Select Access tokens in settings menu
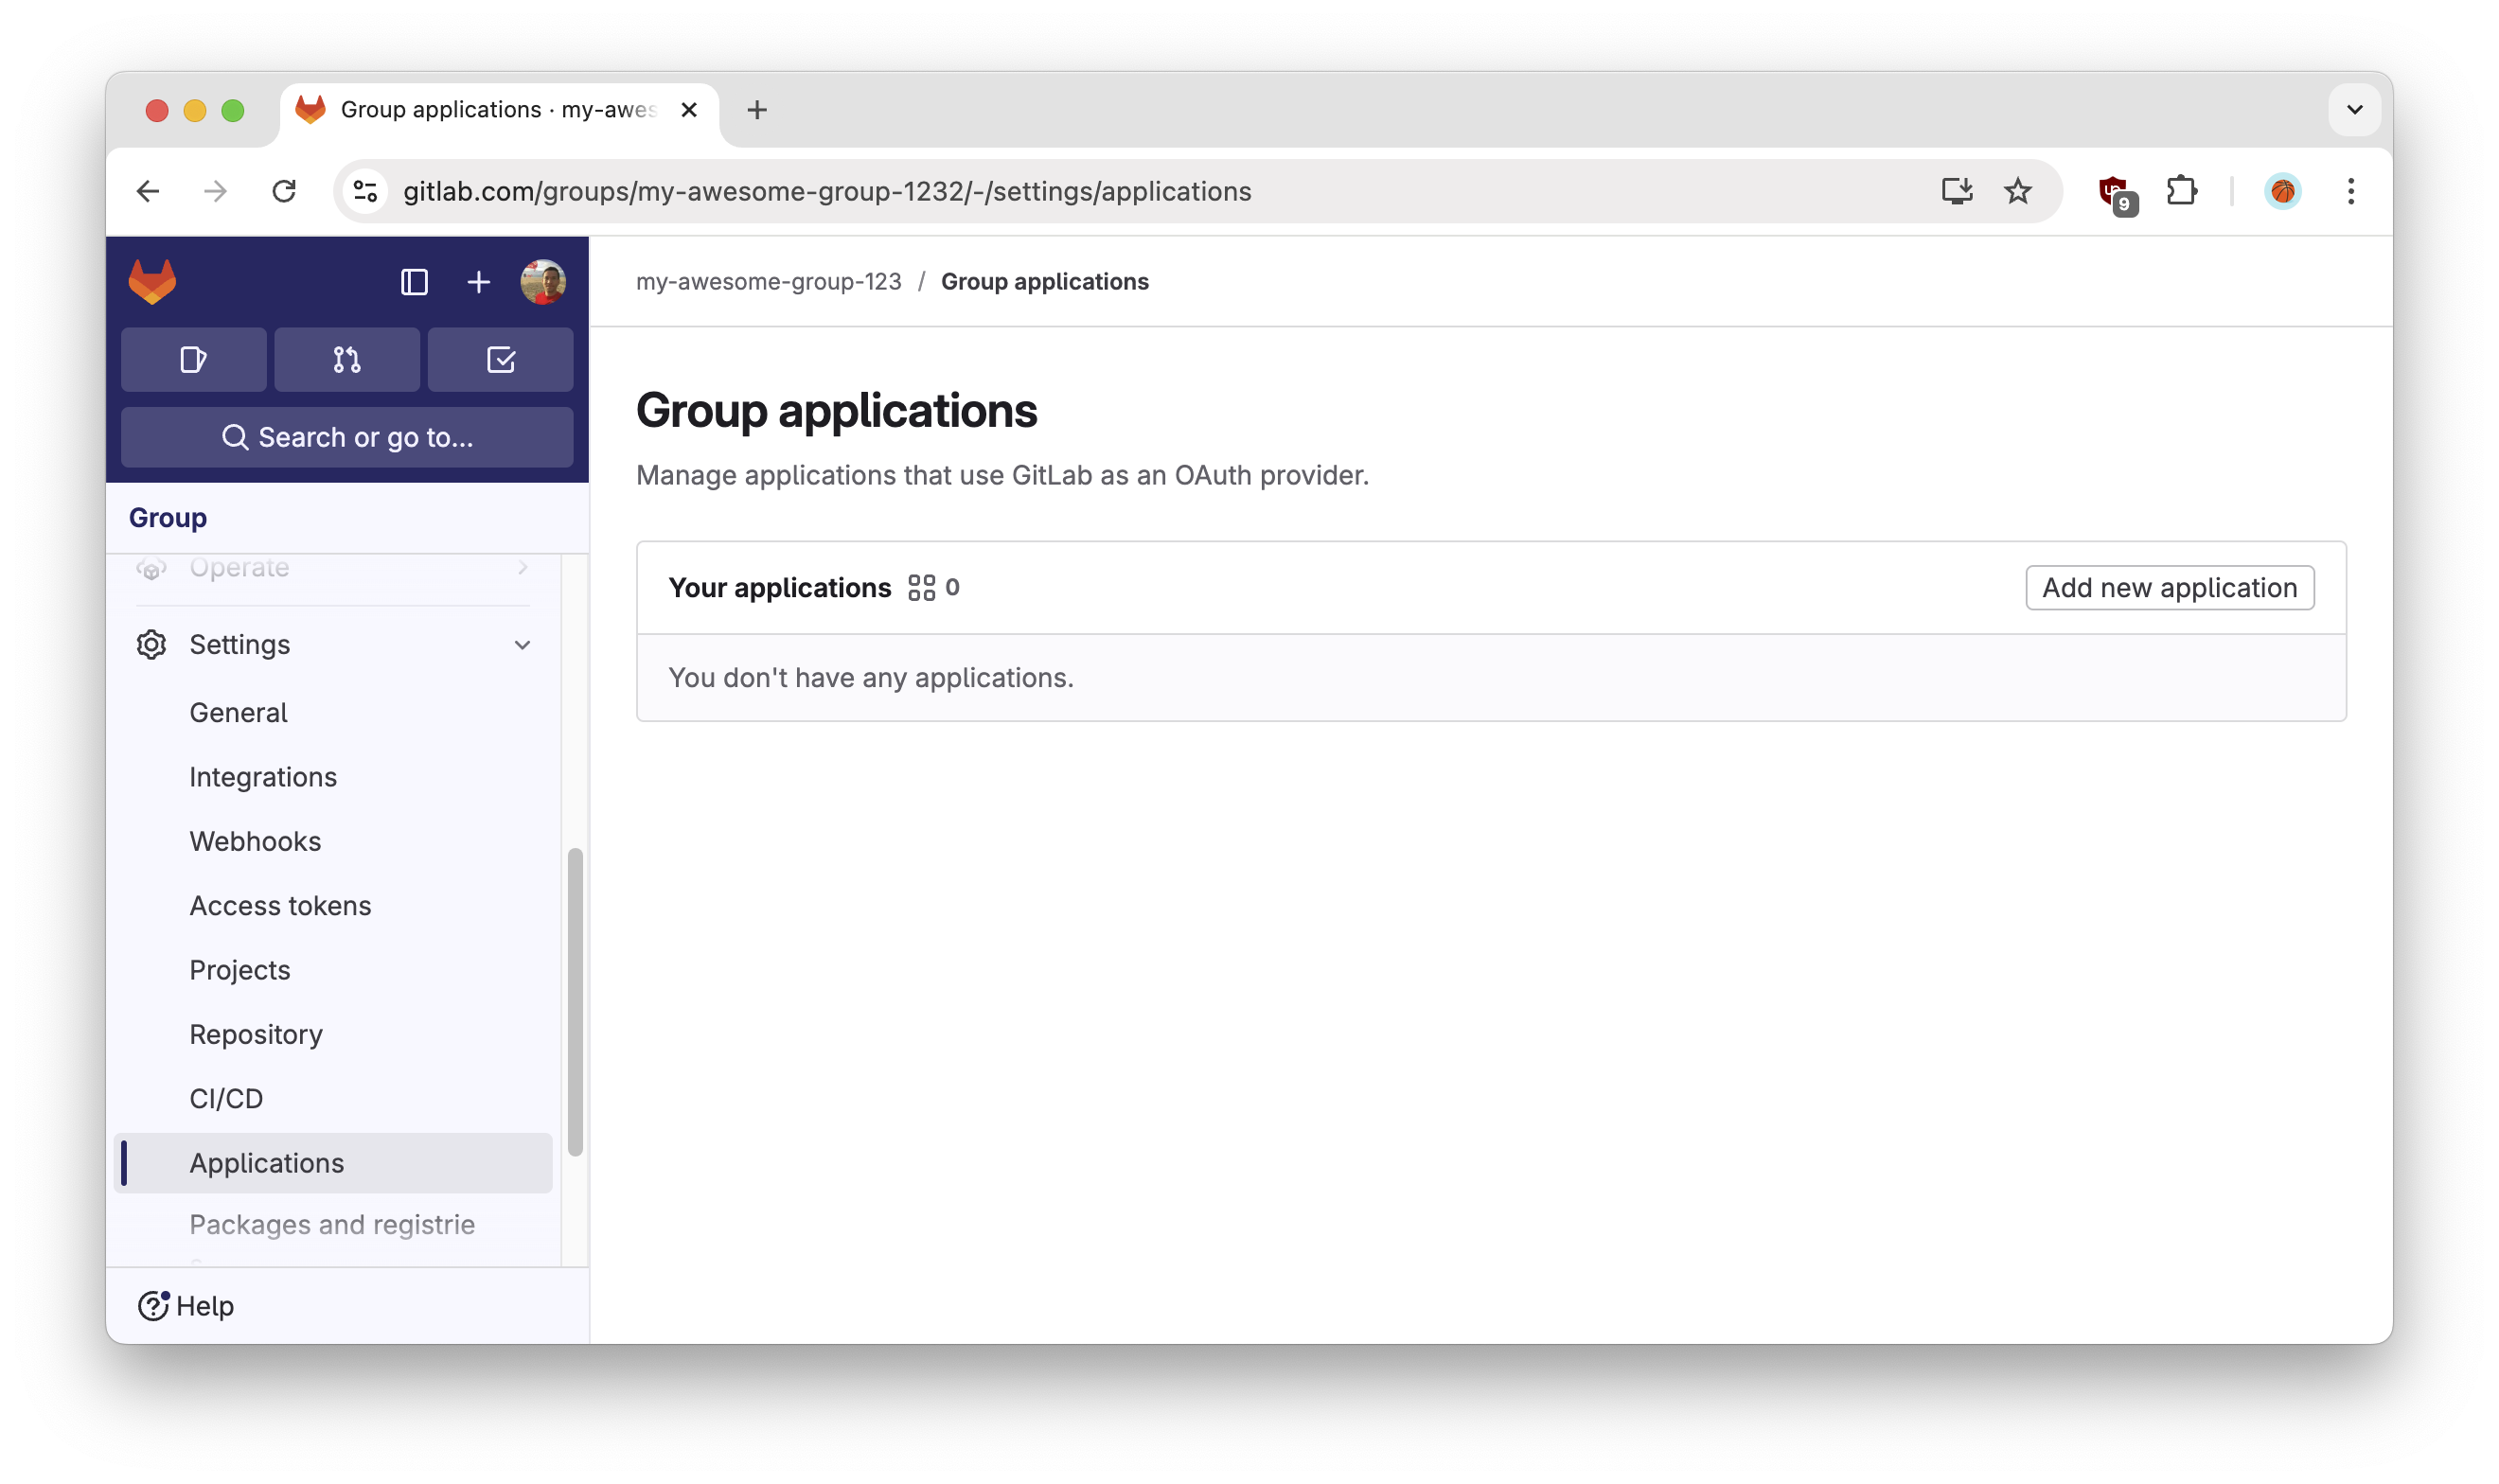This screenshot has height=1484, width=2499. point(280,906)
